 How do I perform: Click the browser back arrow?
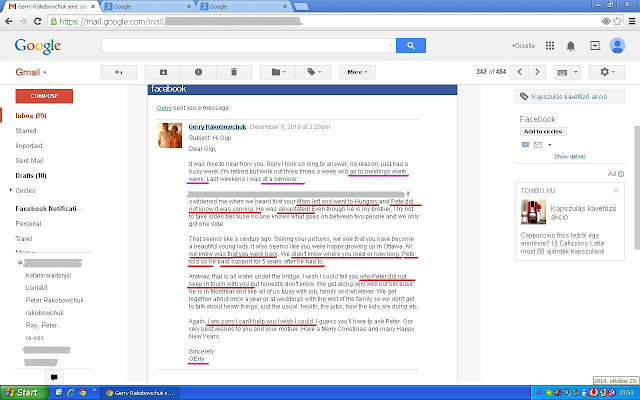9,21
